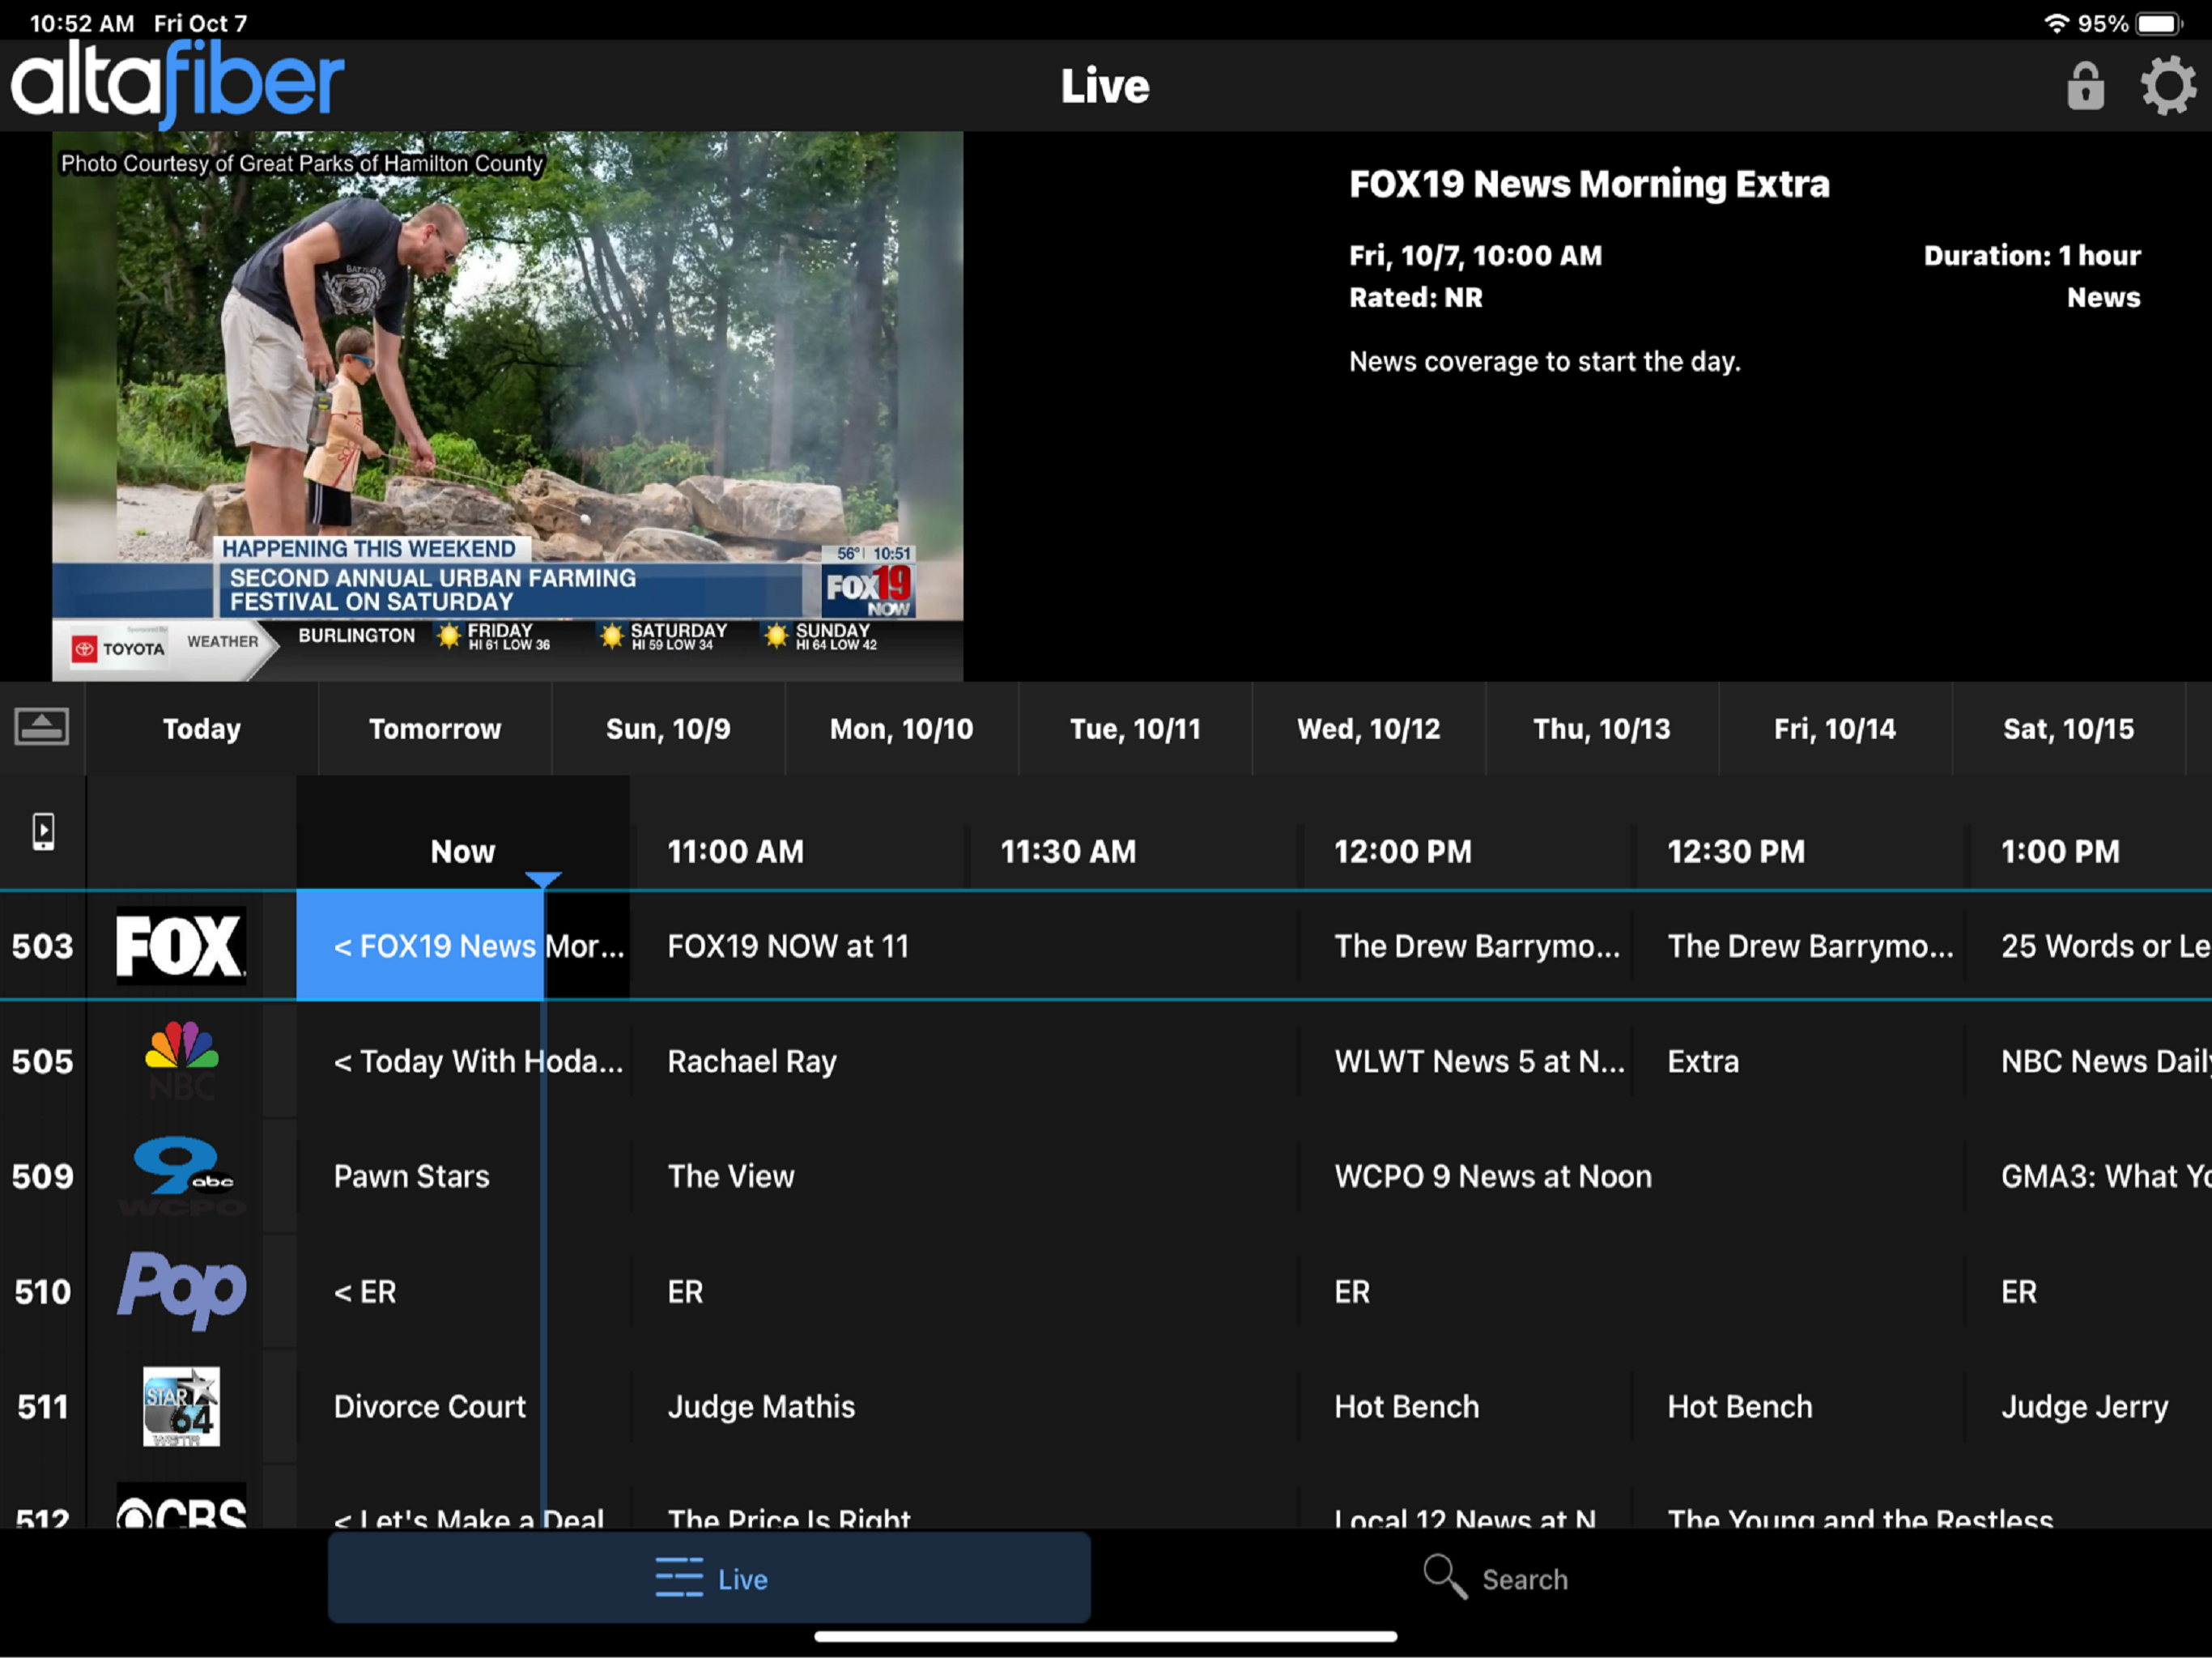Select FOX19 NOW at 11 program
This screenshot has width=2212, height=1658.
point(964,945)
